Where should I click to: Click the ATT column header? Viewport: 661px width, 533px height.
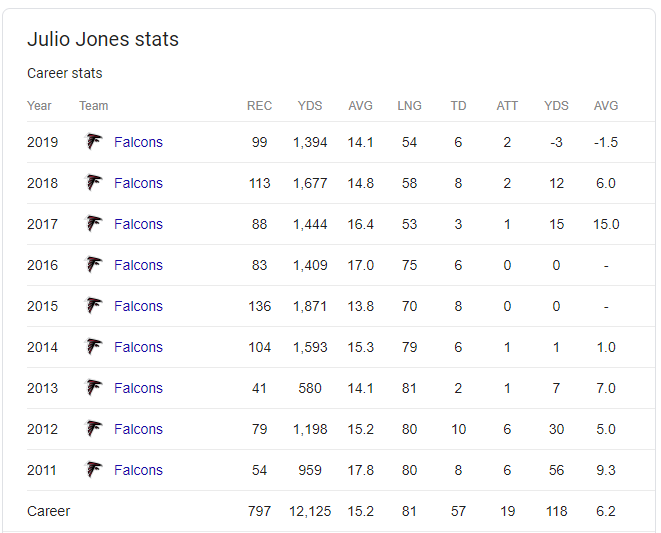[x=507, y=105]
